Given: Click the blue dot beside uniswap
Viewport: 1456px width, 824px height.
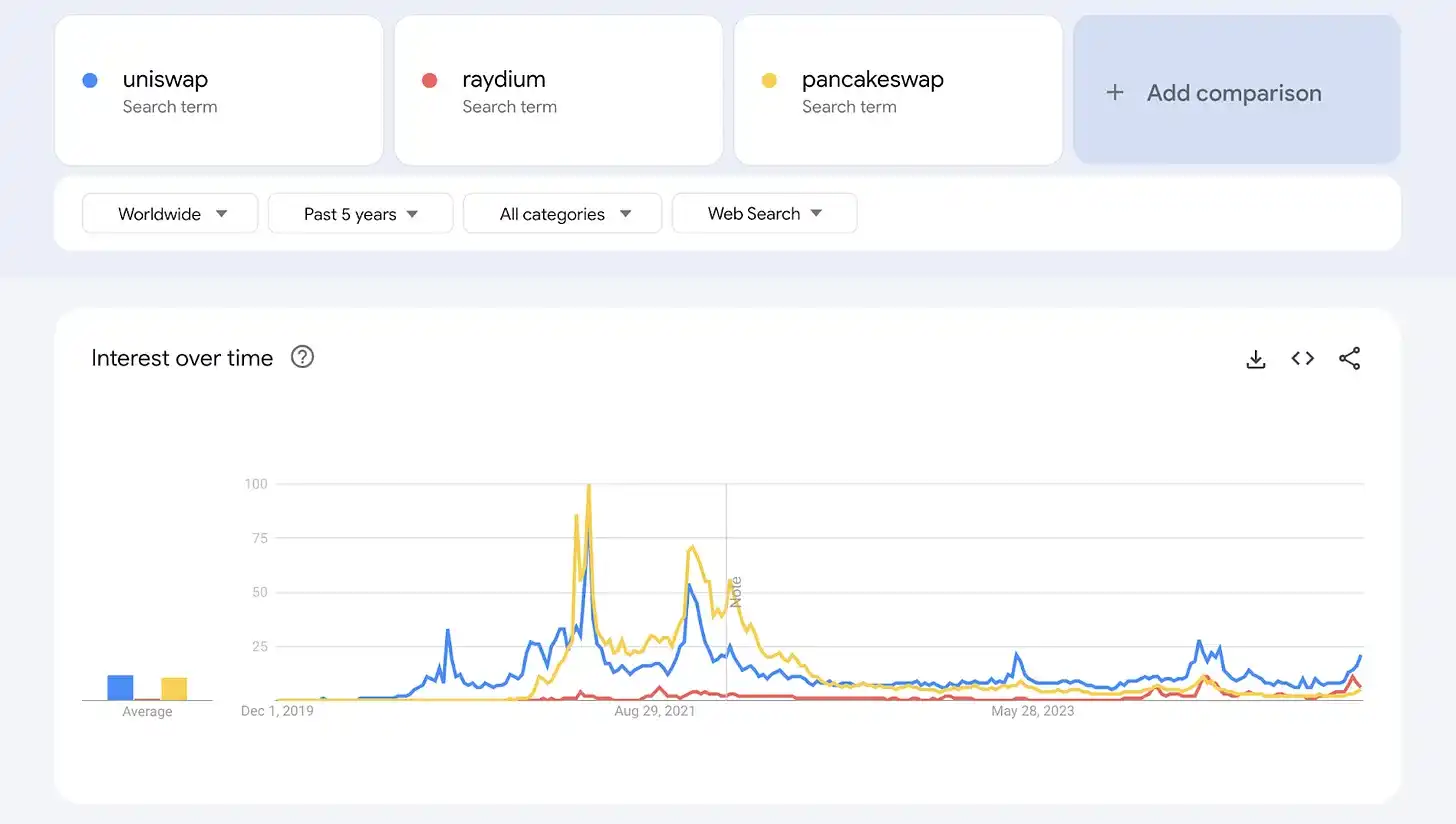Looking at the screenshot, I should coord(90,80).
